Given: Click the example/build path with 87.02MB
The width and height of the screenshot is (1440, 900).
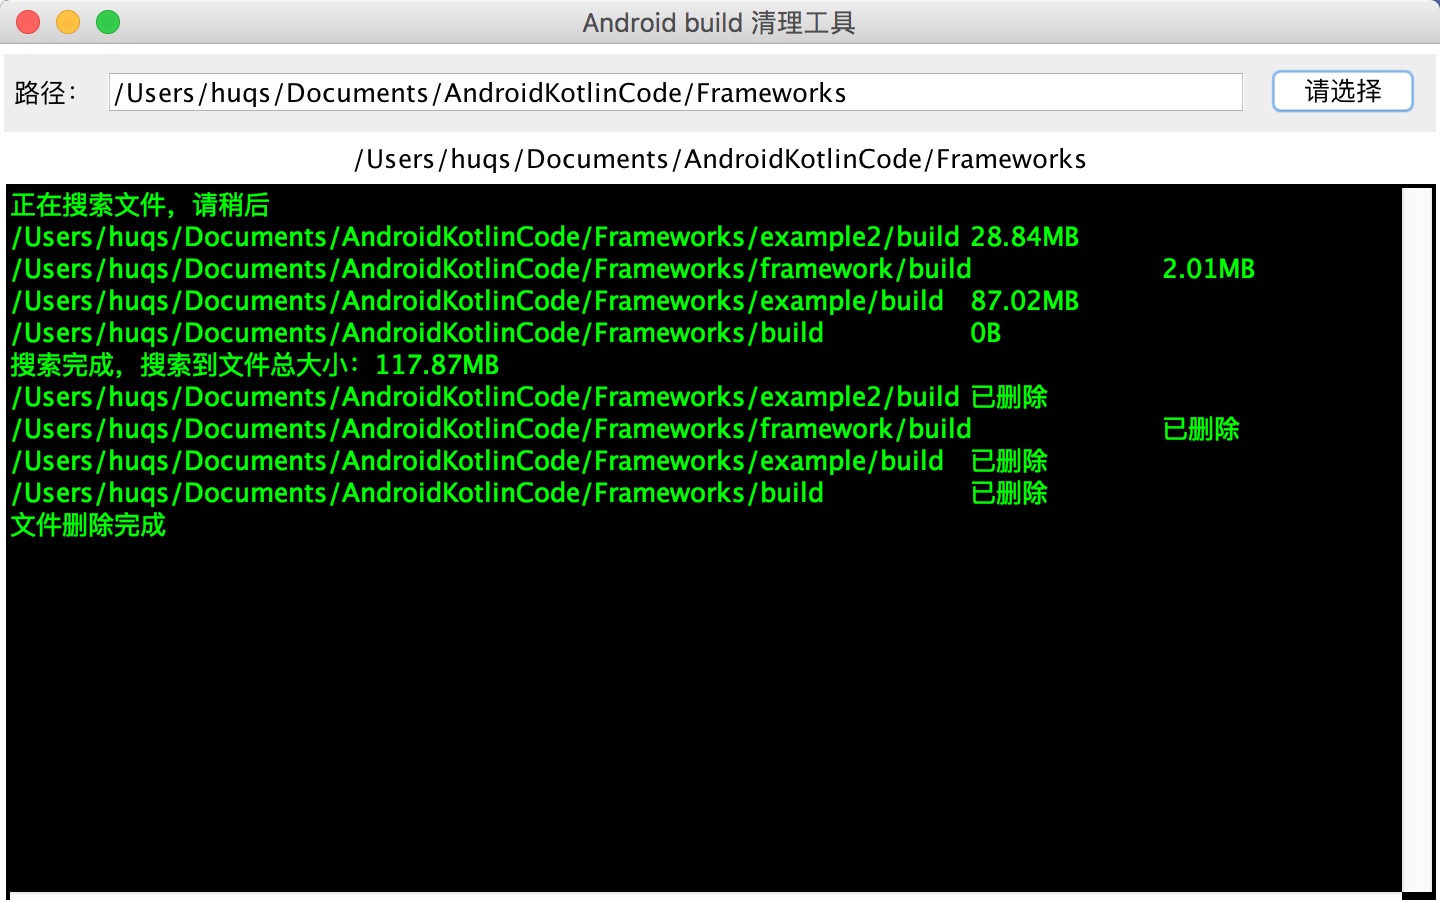Looking at the screenshot, I should [477, 301].
